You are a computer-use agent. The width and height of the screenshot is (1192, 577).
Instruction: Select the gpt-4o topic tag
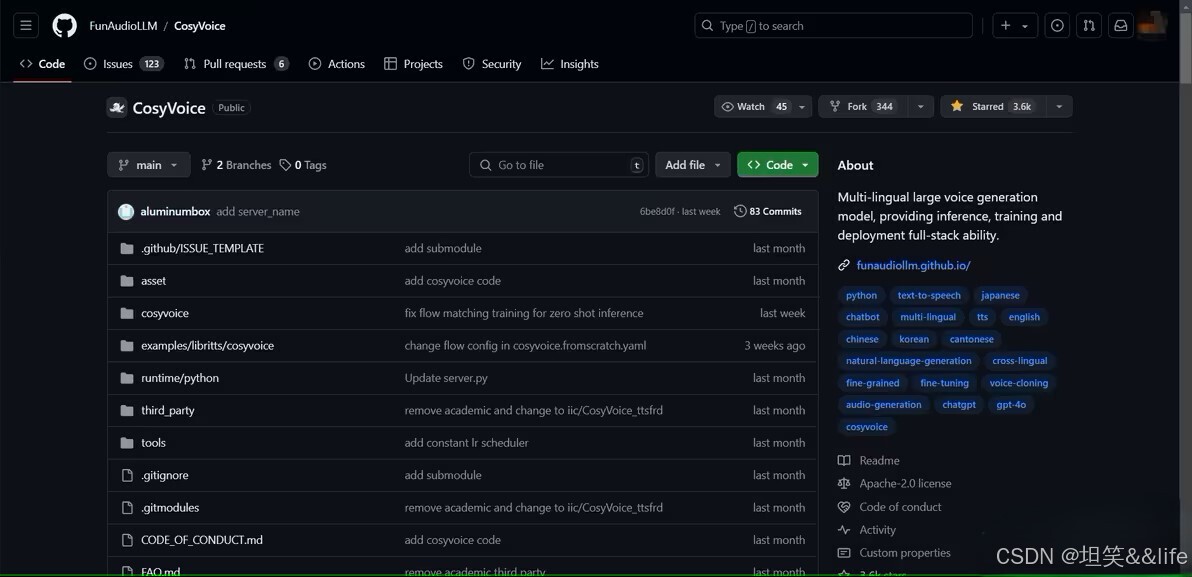point(1011,404)
